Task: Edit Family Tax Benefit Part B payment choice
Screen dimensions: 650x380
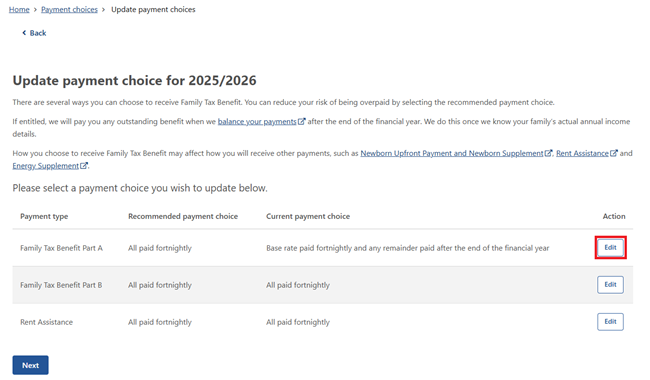Action: pos(610,285)
